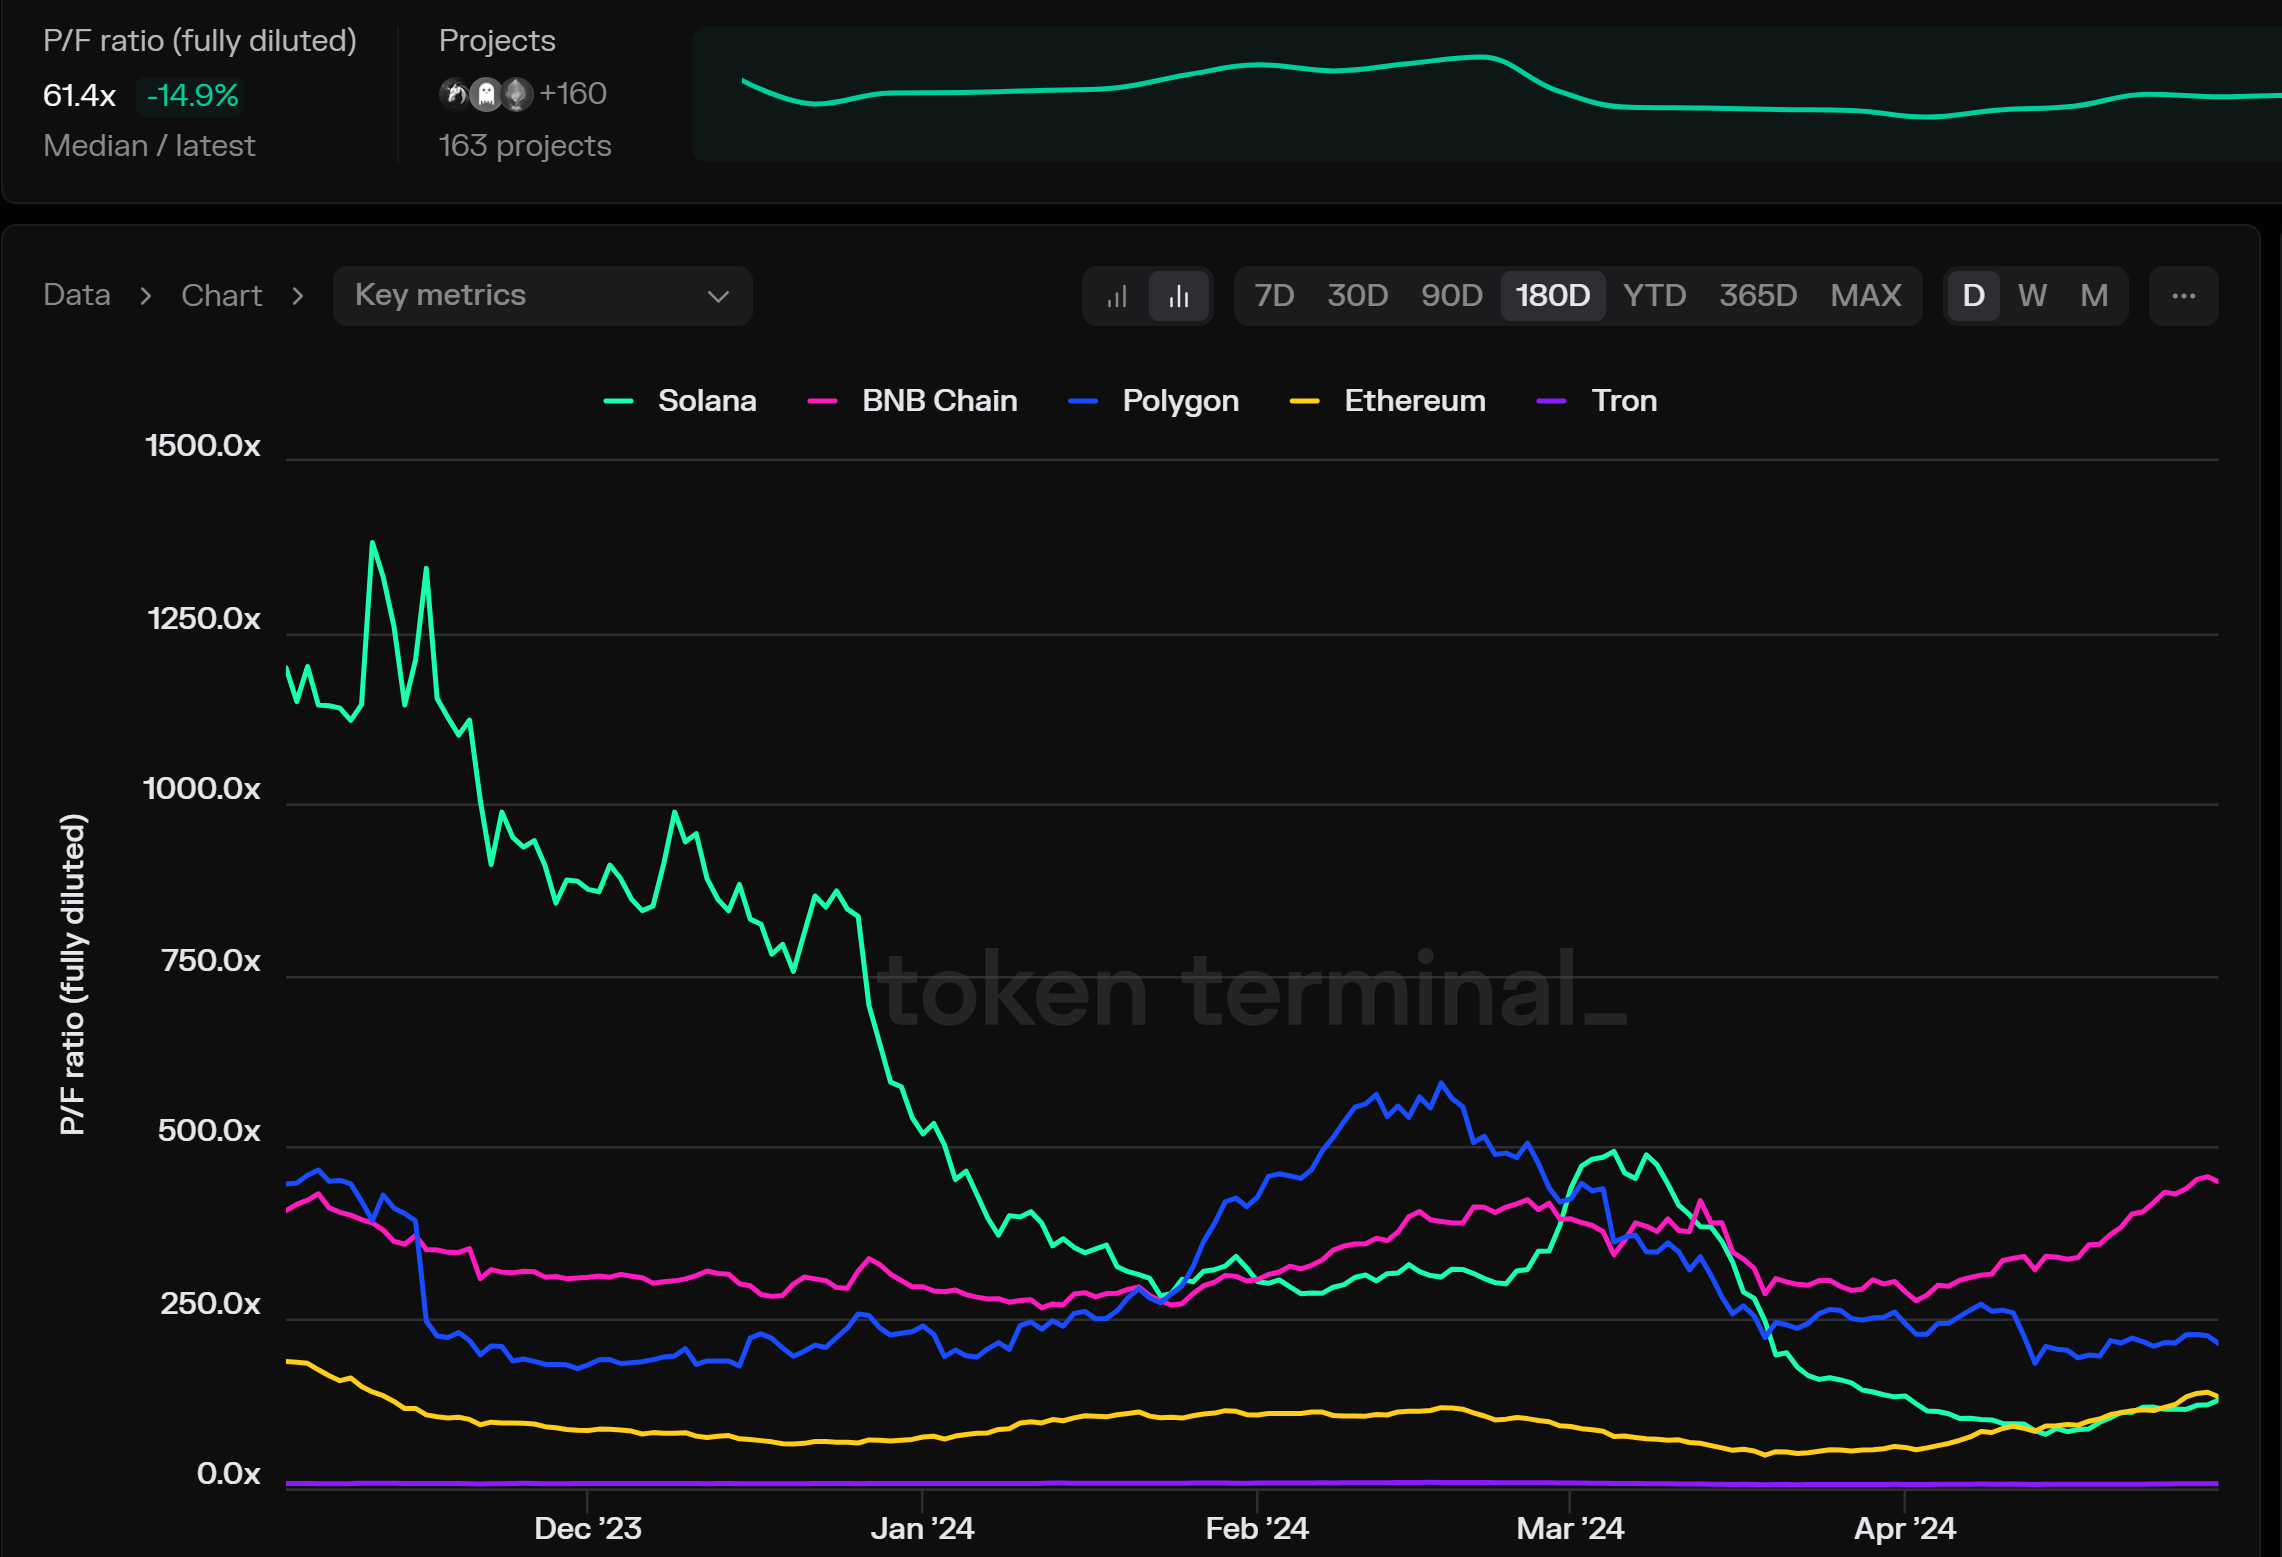This screenshot has height=1557, width=2282.
Task: Click the first project avatar icon
Action: (455, 94)
